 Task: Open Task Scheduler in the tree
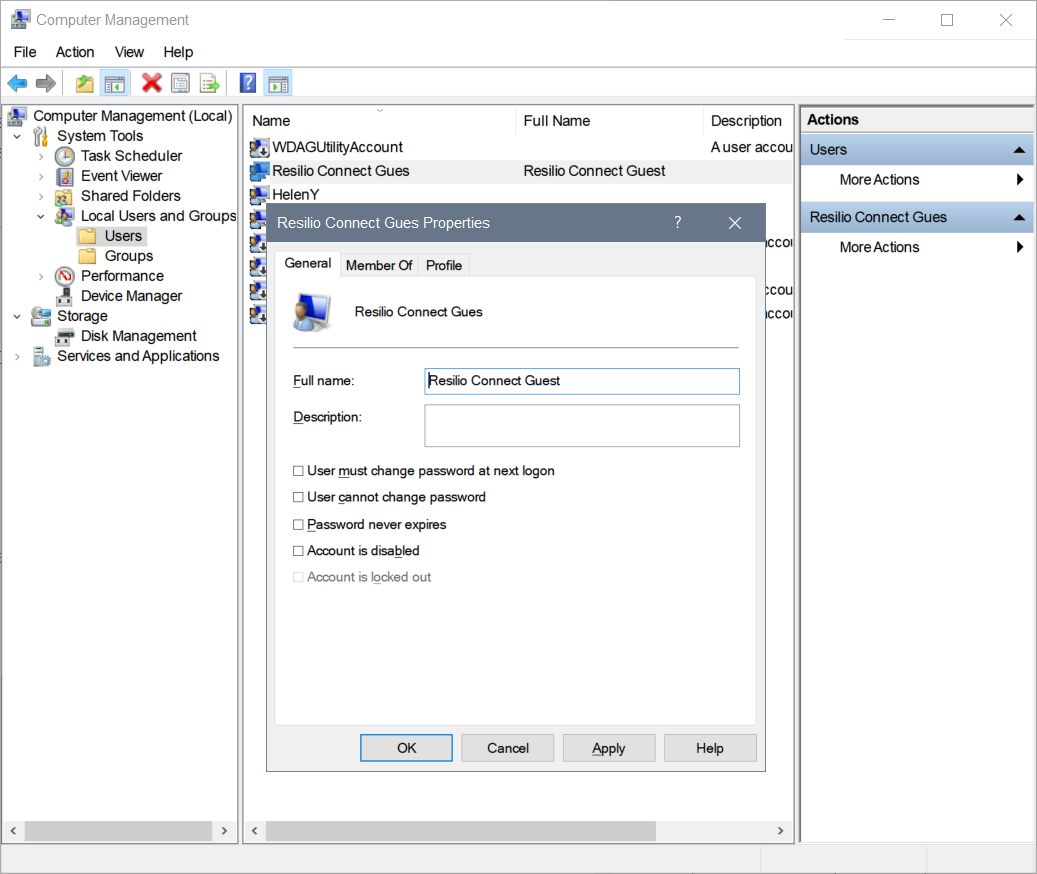[131, 156]
